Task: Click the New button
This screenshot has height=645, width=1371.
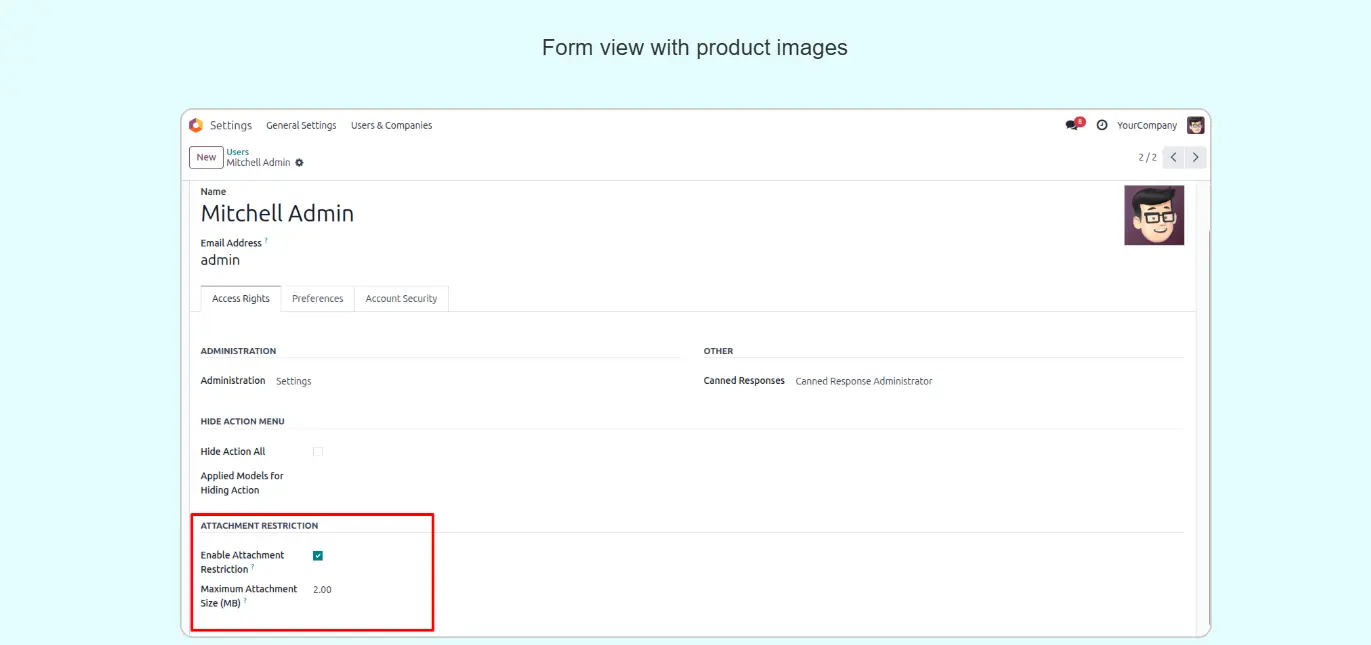Action: click(x=206, y=157)
